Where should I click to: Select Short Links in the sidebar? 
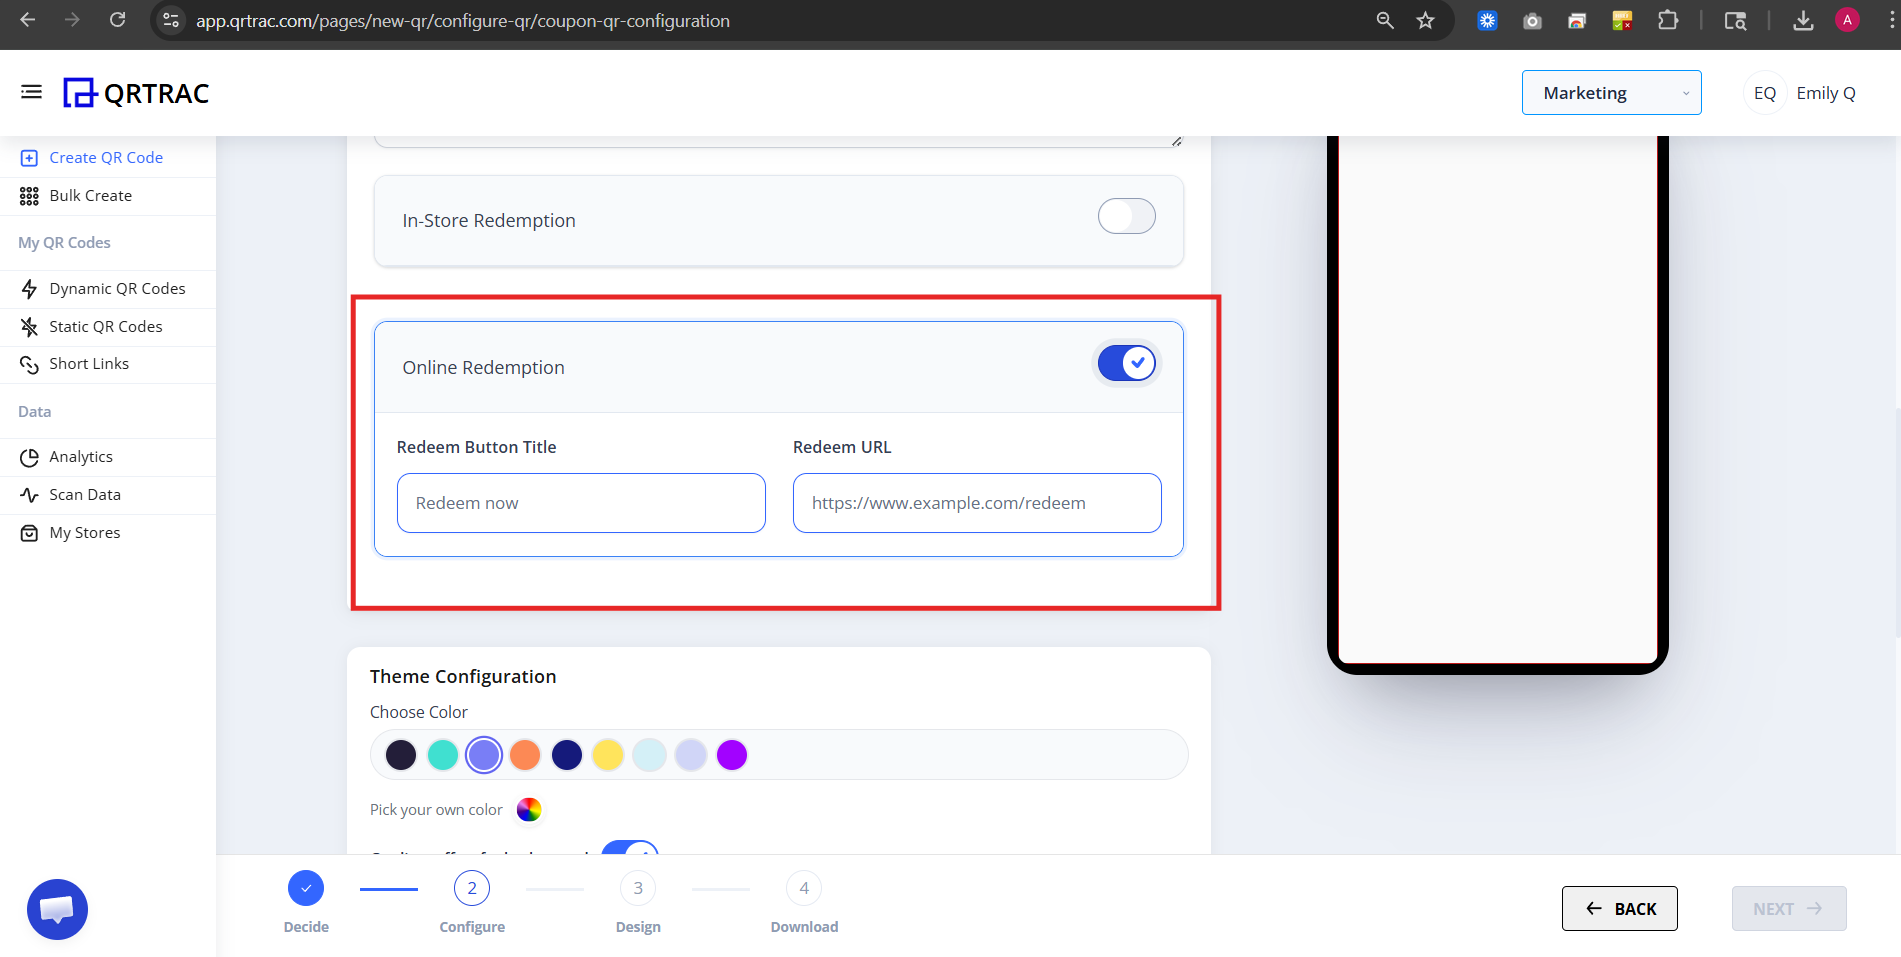[89, 363]
